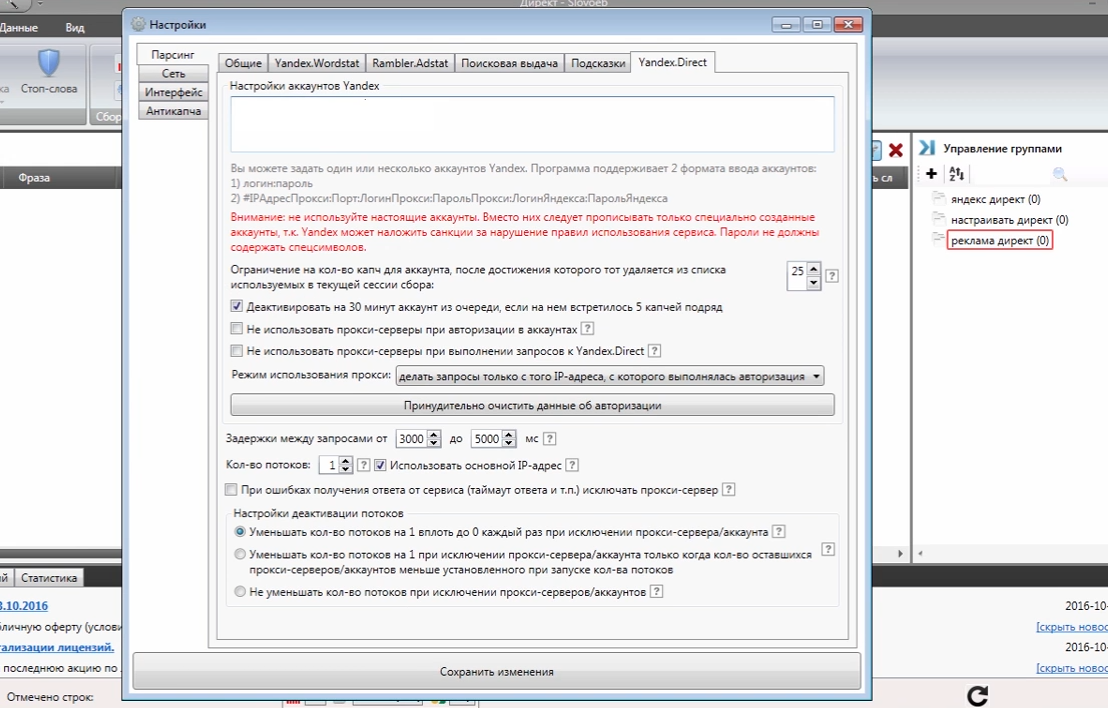Select the реклама директ (0) group
The width and height of the screenshot is (1108, 708).
tap(1000, 240)
